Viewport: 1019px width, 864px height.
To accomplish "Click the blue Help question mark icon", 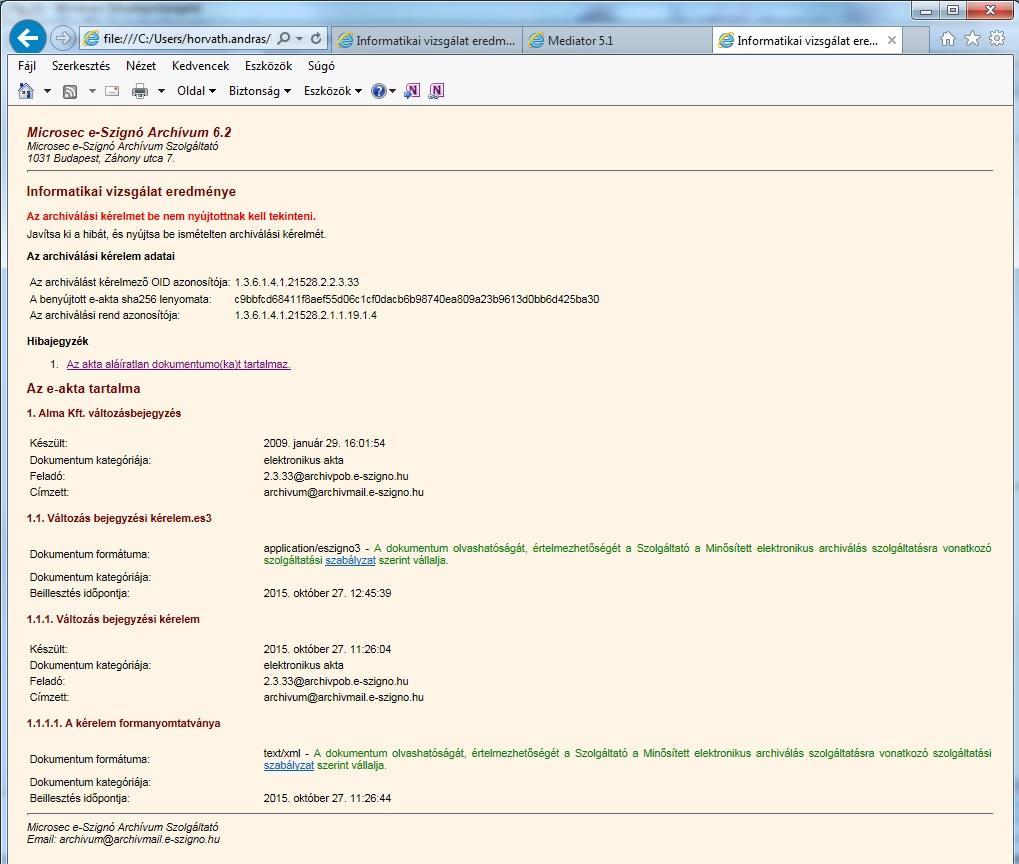I will pyautogui.click(x=378, y=91).
